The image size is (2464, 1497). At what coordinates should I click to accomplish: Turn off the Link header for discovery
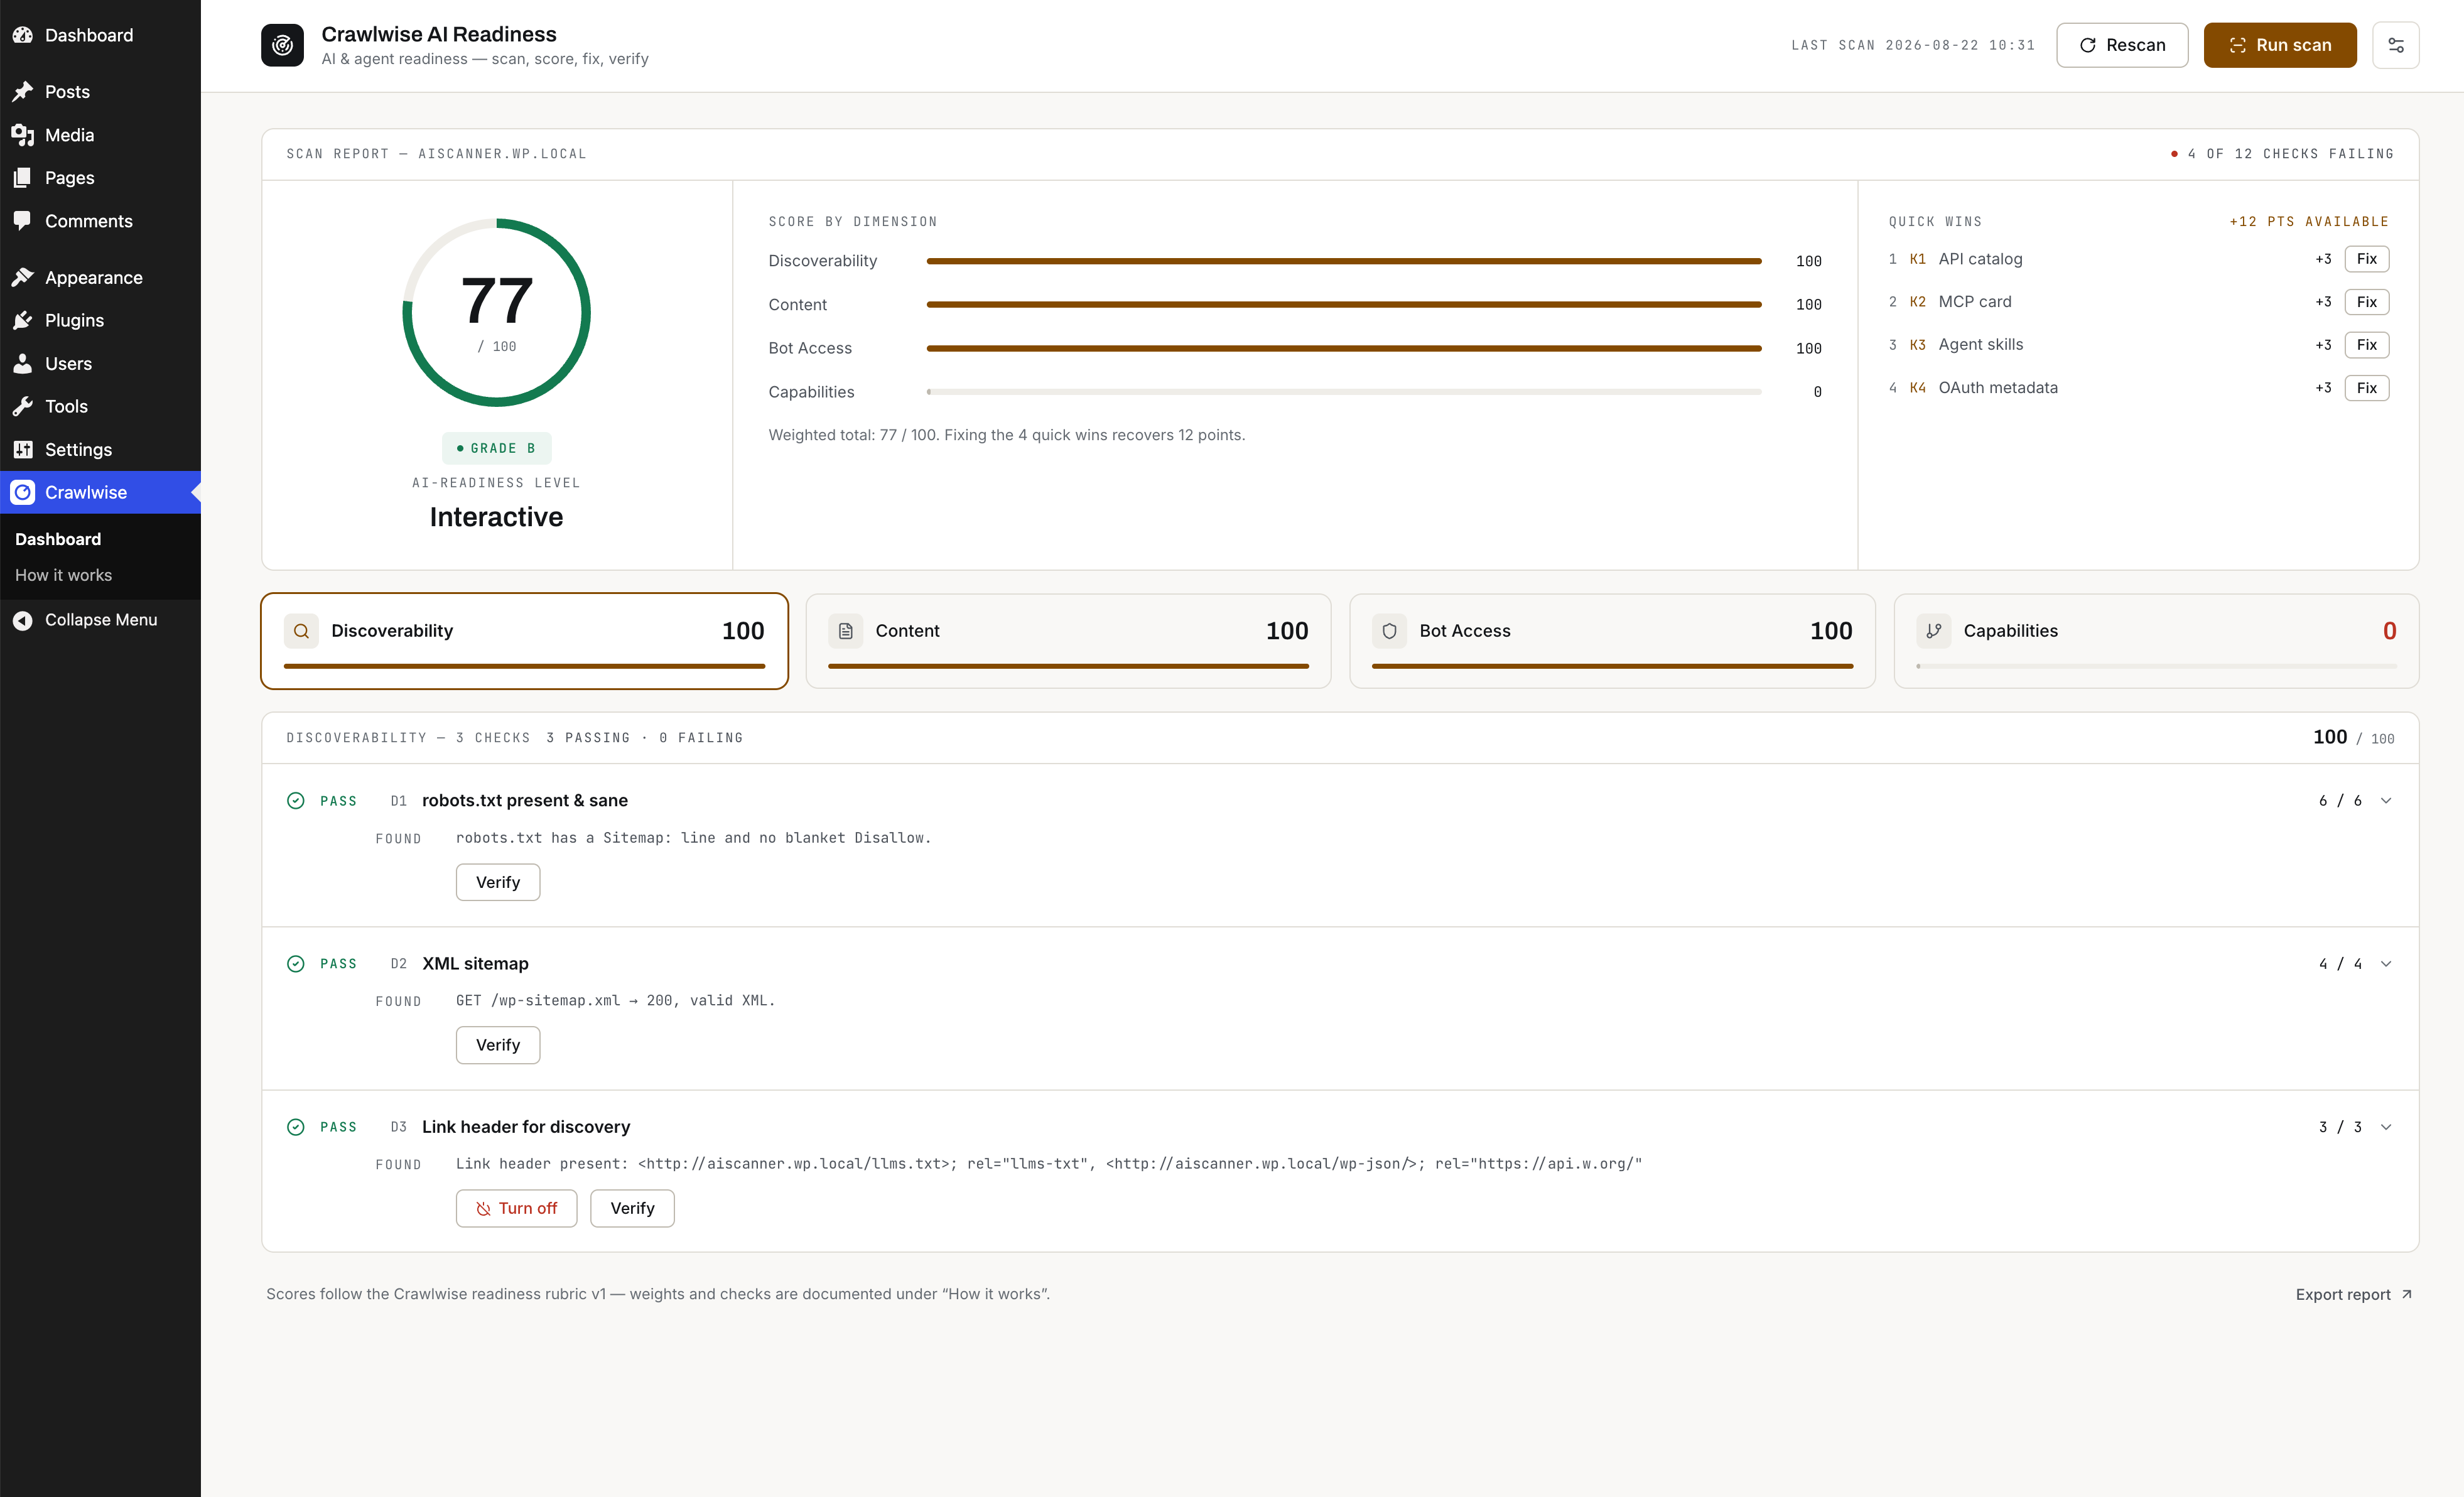click(x=516, y=1208)
